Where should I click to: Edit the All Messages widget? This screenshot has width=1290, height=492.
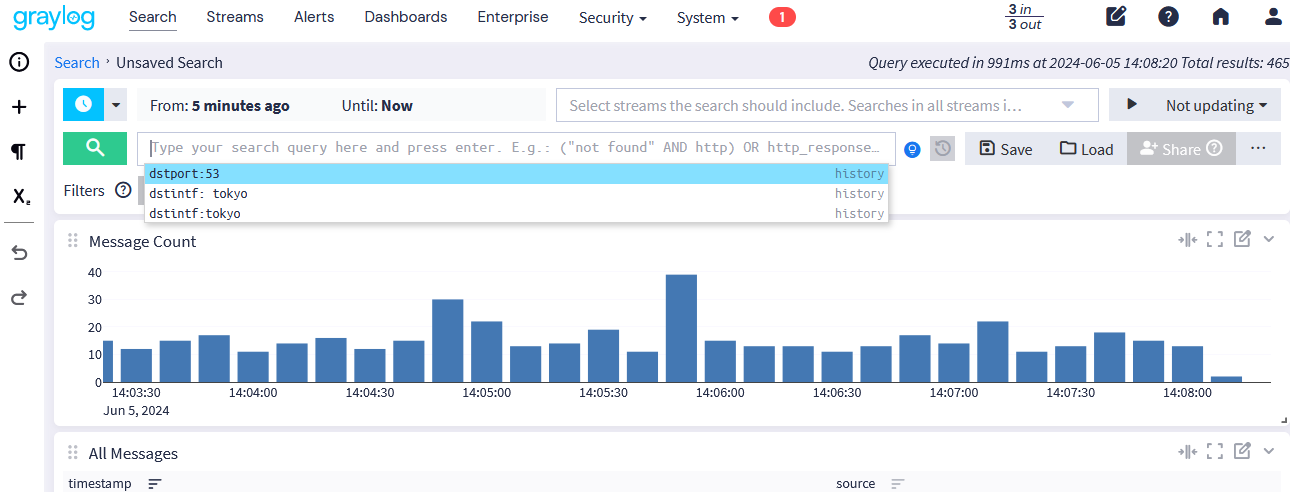[x=1242, y=451]
